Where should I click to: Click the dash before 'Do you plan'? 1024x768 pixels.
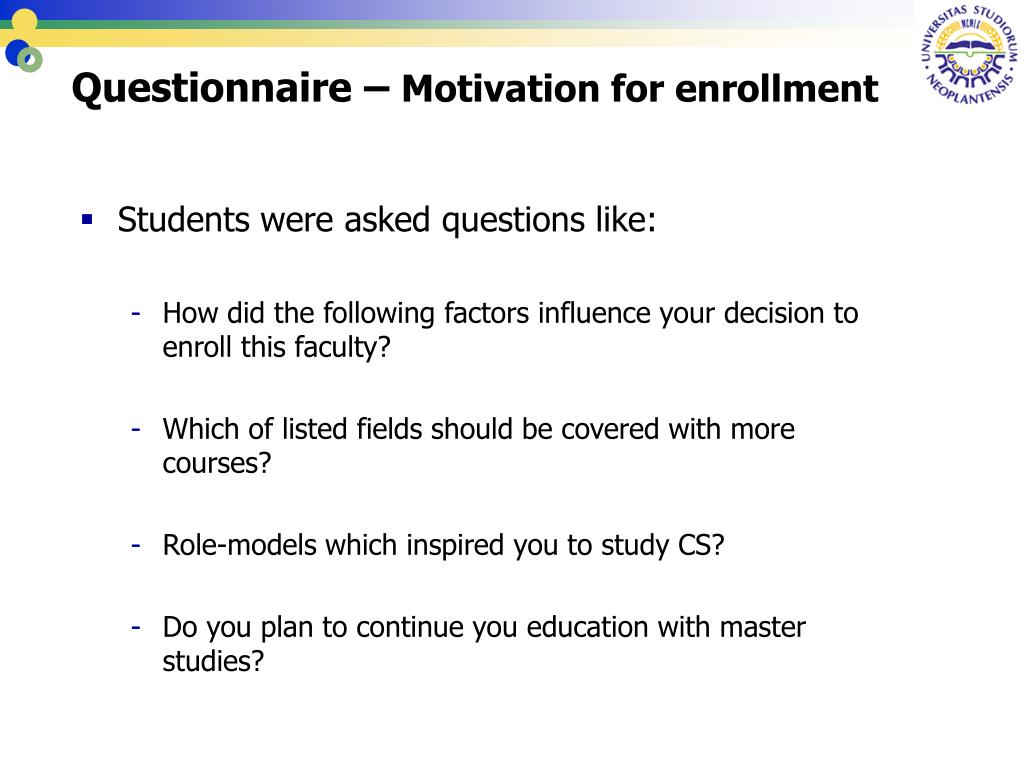pyautogui.click(x=136, y=628)
